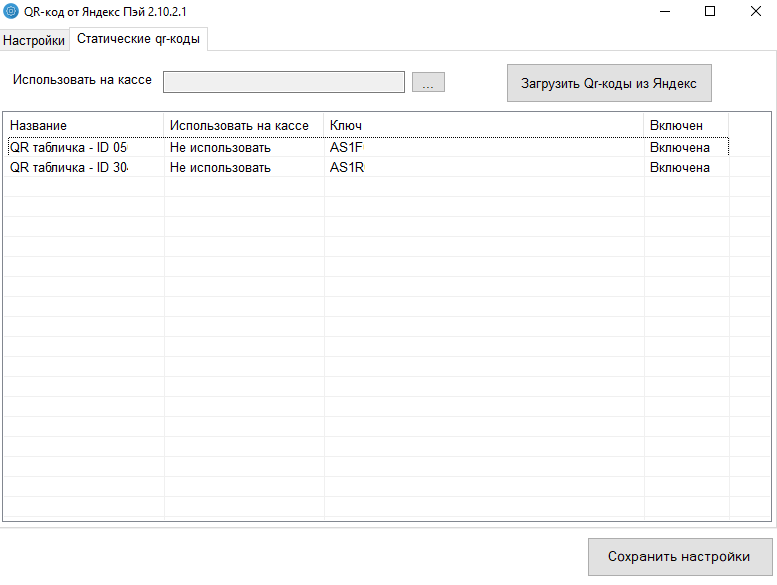Select the Статические qr-коды tab
777x585 pixels.
[138, 39]
